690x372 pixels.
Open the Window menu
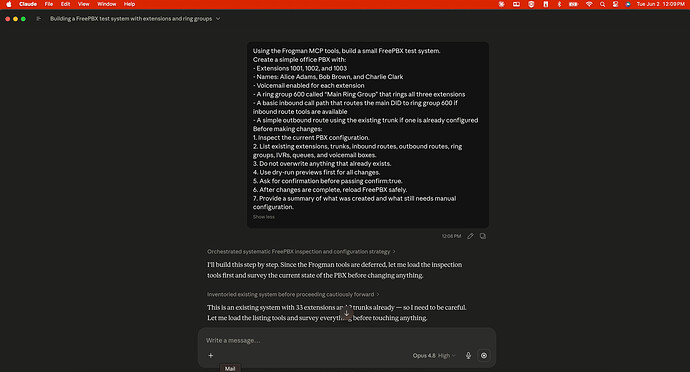(x=106, y=4)
